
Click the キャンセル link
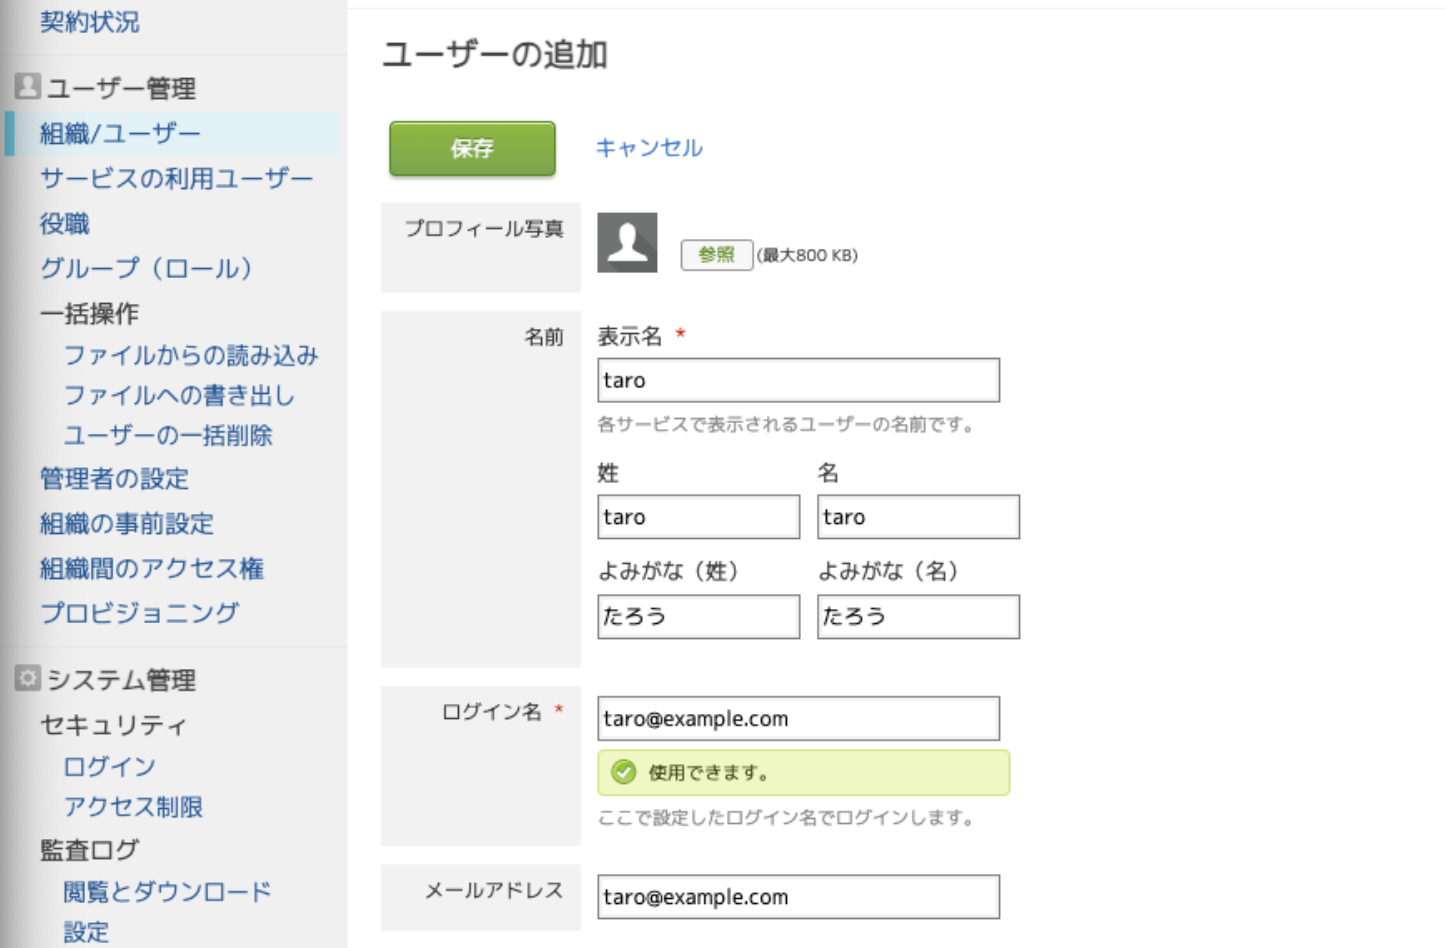point(649,148)
